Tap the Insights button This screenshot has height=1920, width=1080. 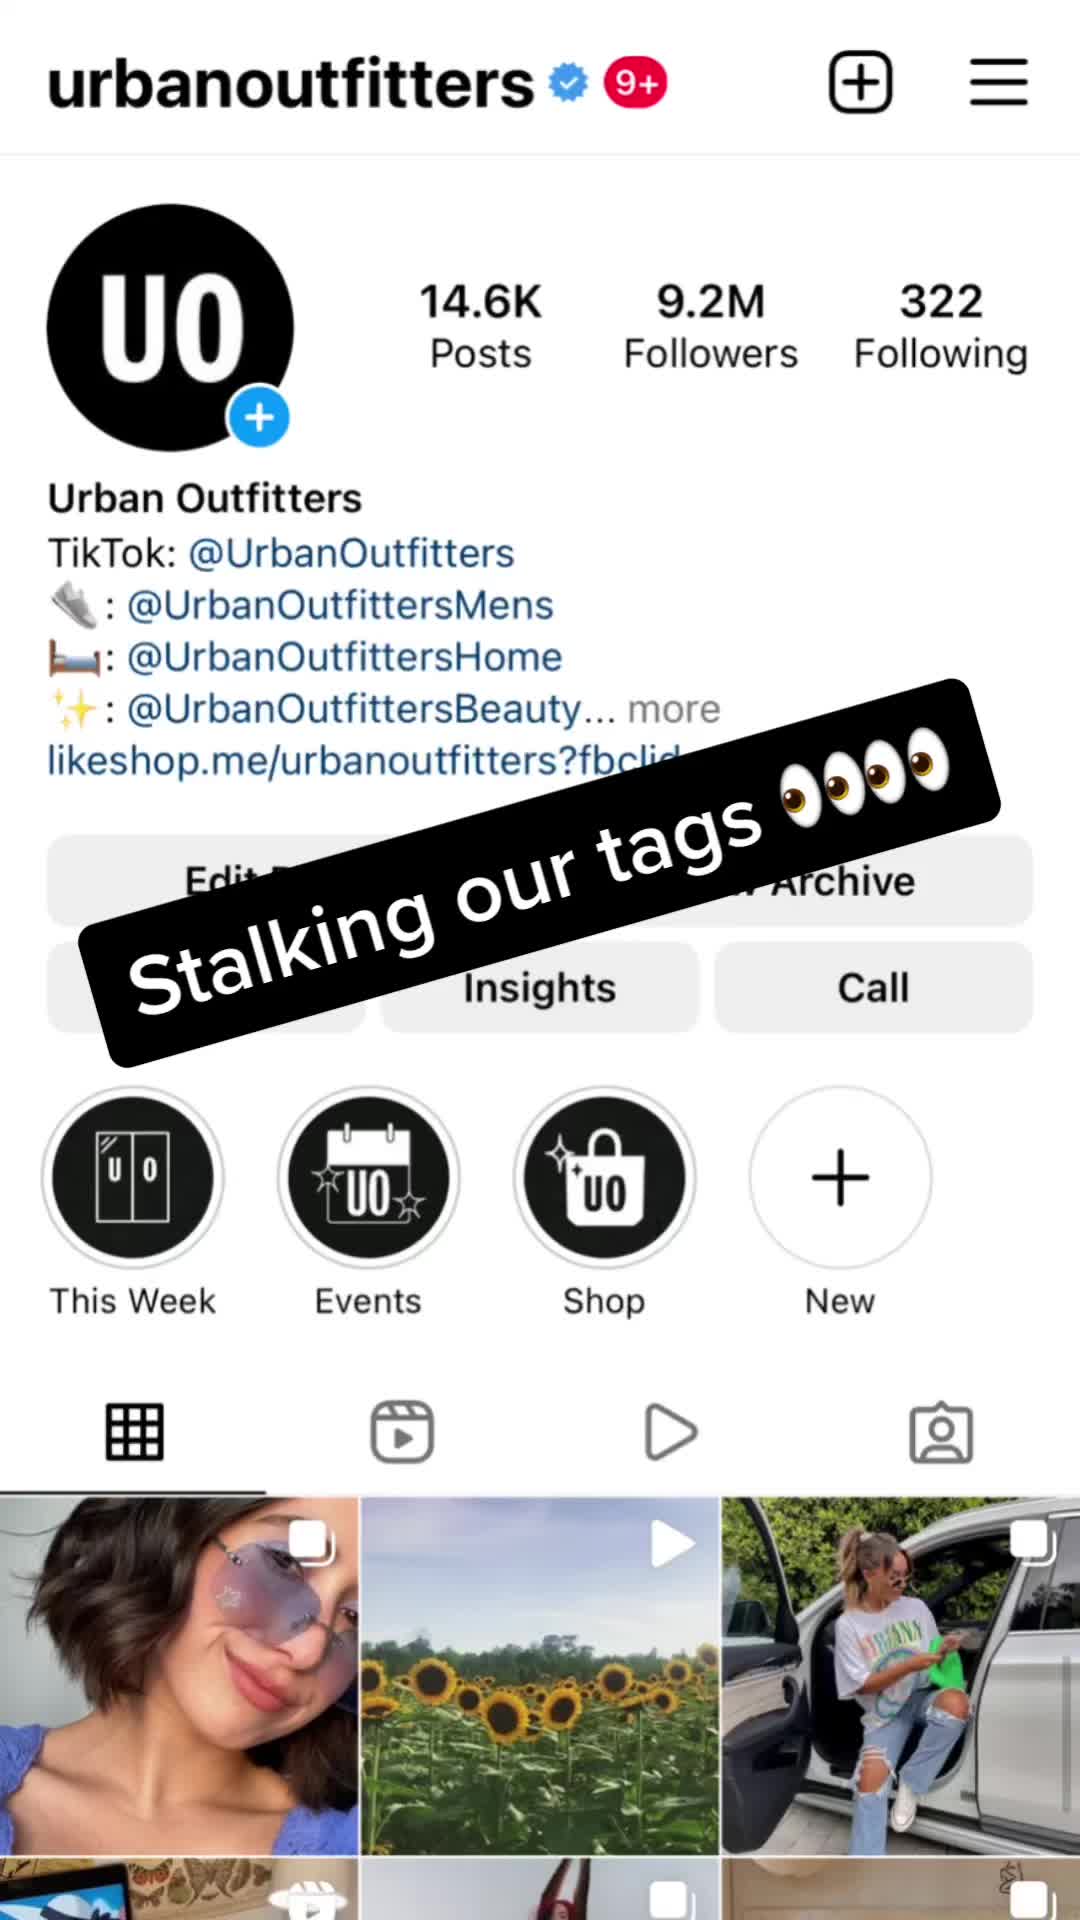click(x=539, y=988)
